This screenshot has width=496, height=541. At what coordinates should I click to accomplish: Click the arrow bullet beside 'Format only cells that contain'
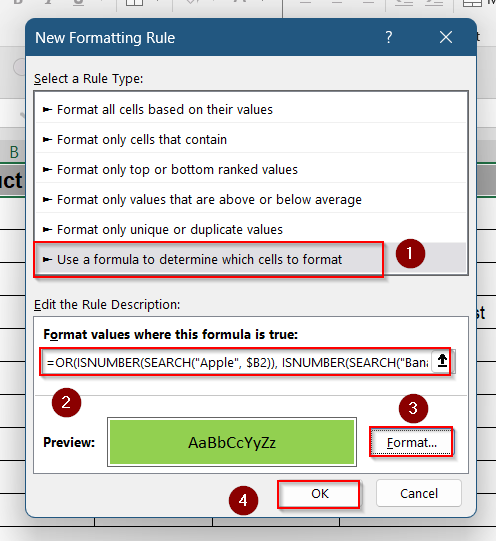point(47,140)
